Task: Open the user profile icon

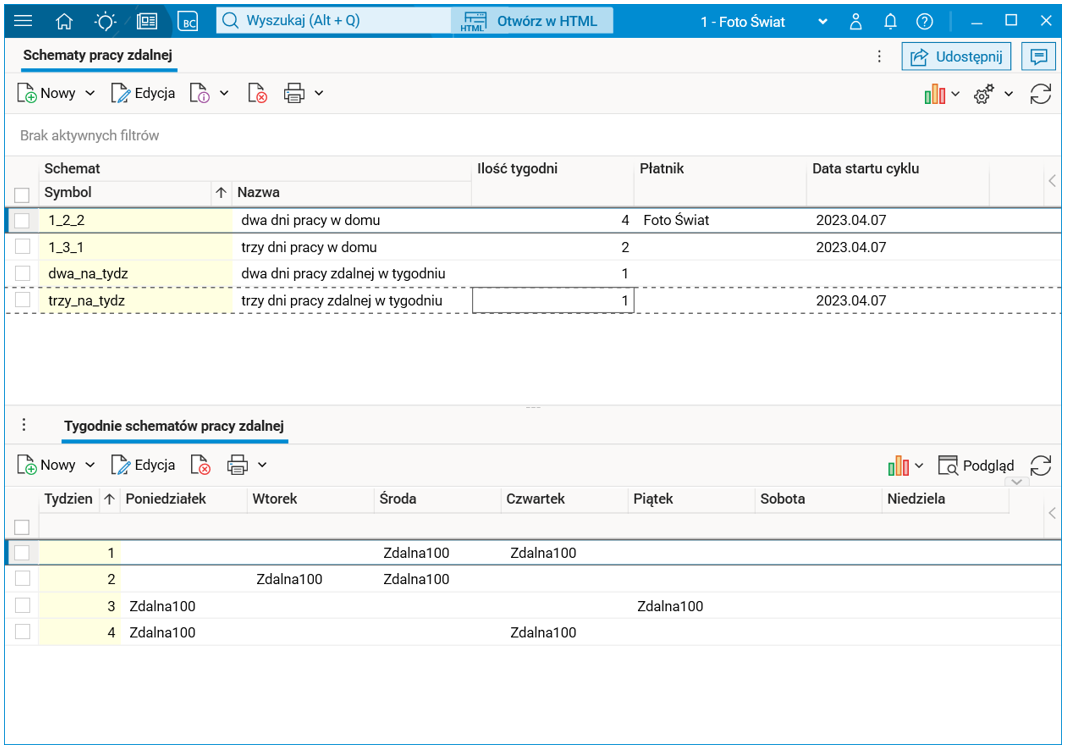Action: 856,21
